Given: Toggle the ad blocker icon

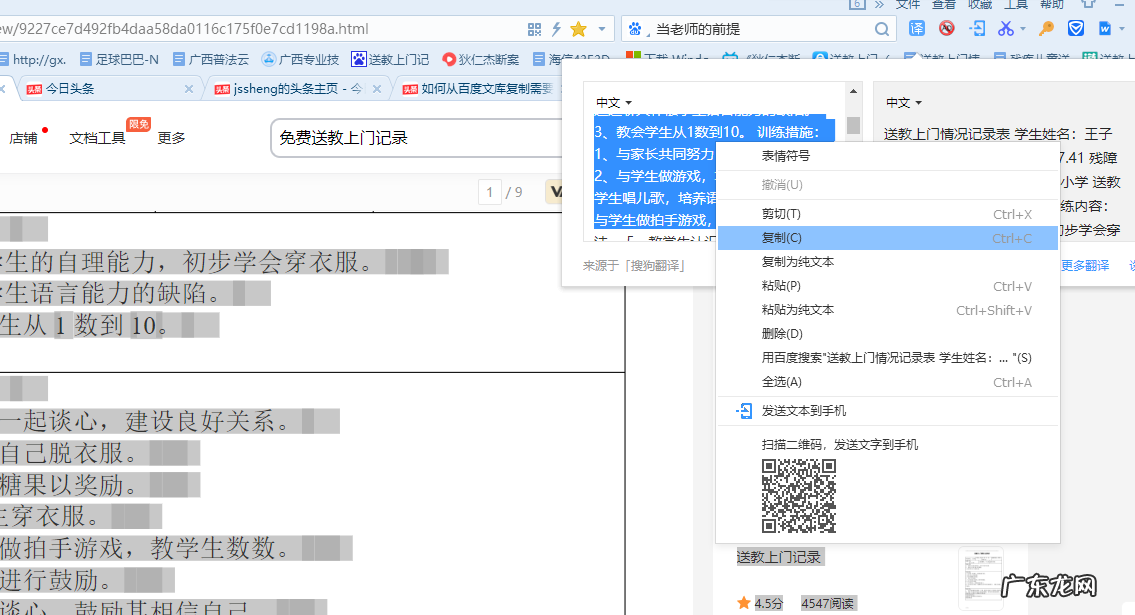Looking at the screenshot, I should [946, 27].
